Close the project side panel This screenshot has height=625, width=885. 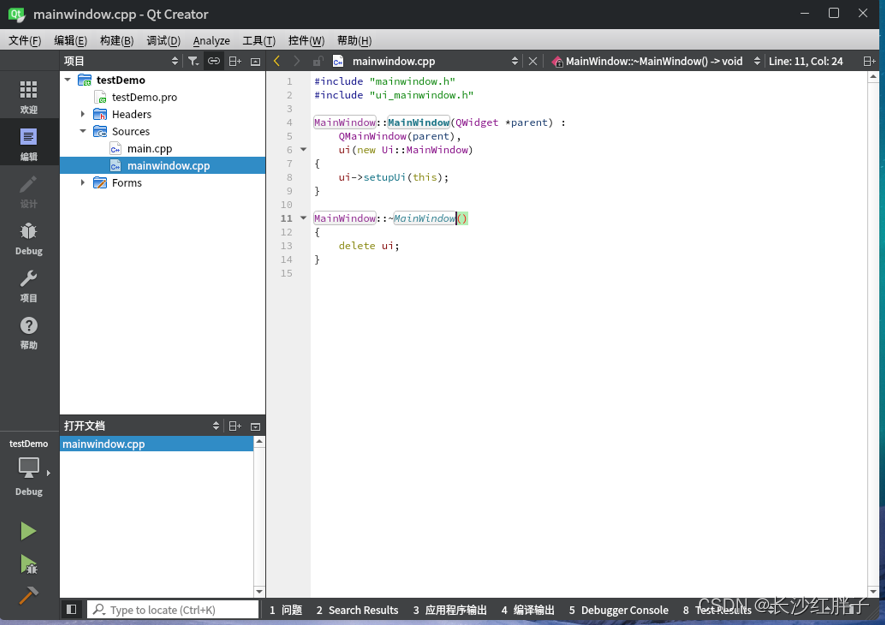point(255,61)
